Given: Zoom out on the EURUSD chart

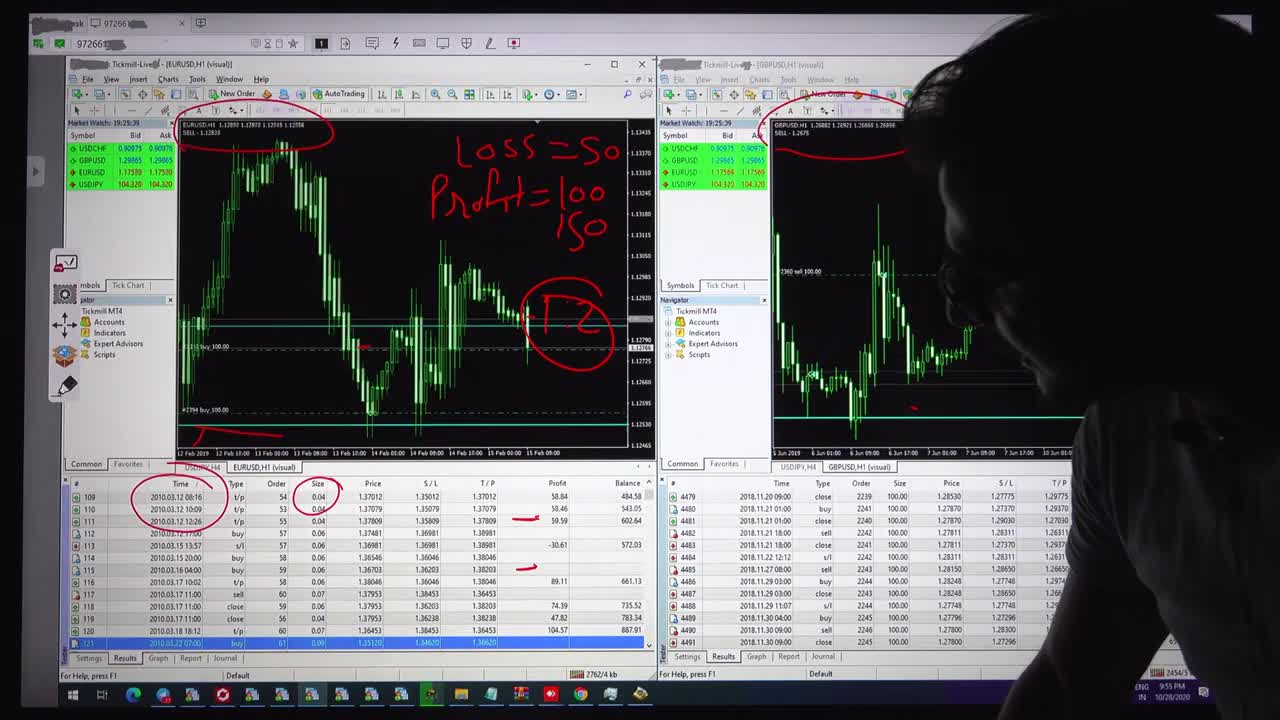Looking at the screenshot, I should tap(452, 94).
